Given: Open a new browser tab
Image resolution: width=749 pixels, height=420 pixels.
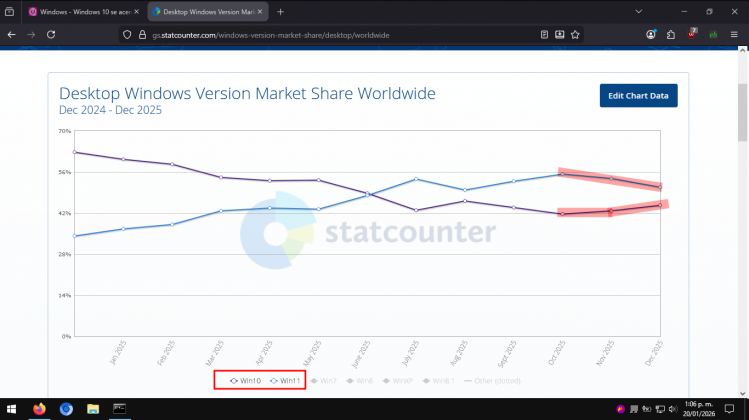Looking at the screenshot, I should [x=280, y=11].
